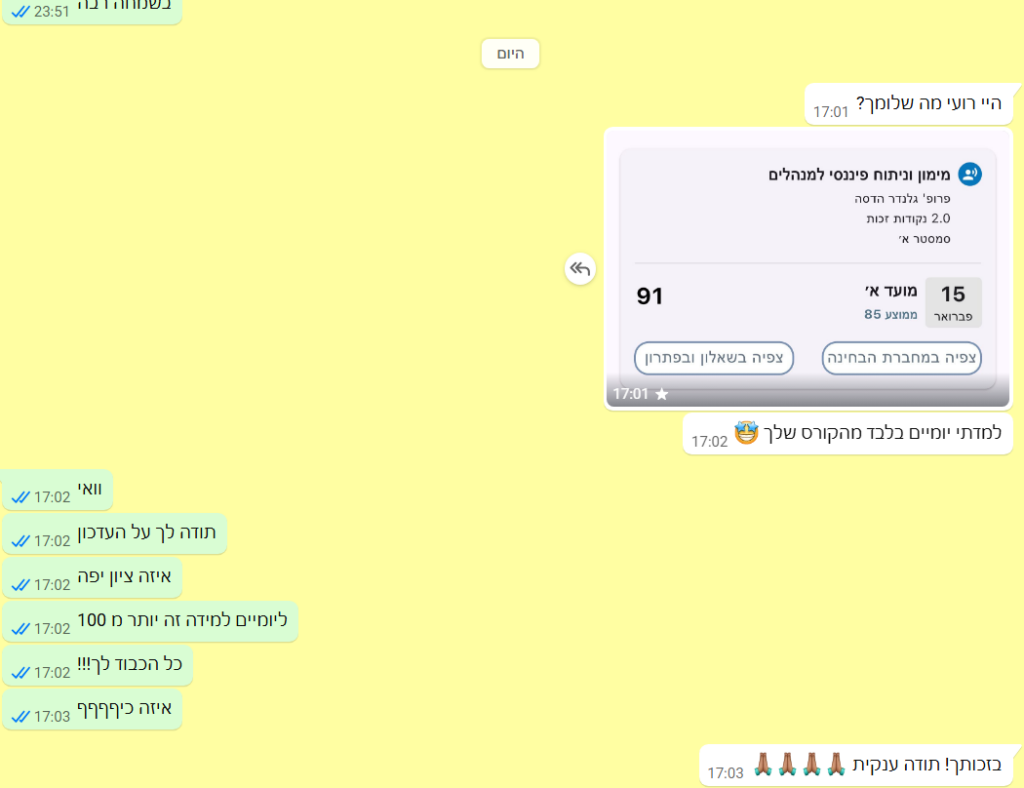Click the read checkmarks on the 23:51 message
The height and width of the screenshot is (788, 1024).
click(20, 12)
